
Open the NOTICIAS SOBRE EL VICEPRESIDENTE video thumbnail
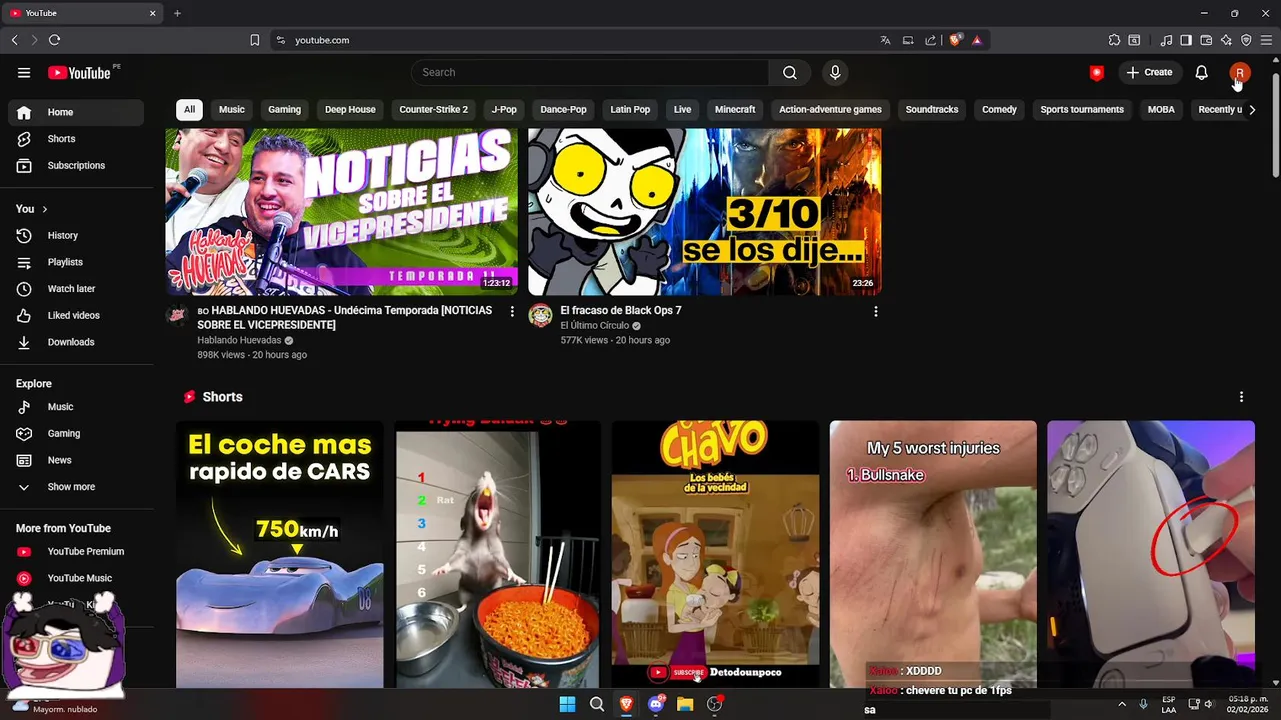[x=342, y=211]
